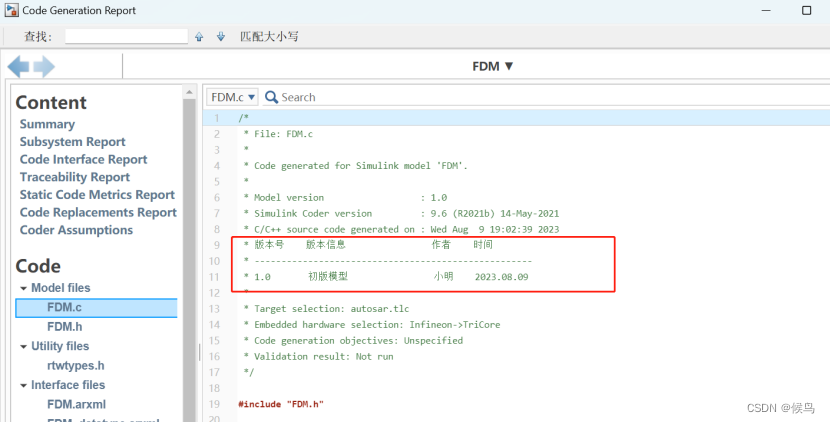Viewport: 830px width, 423px height.
Task: Click the 'Validation result: Not run' line
Action: [318, 356]
